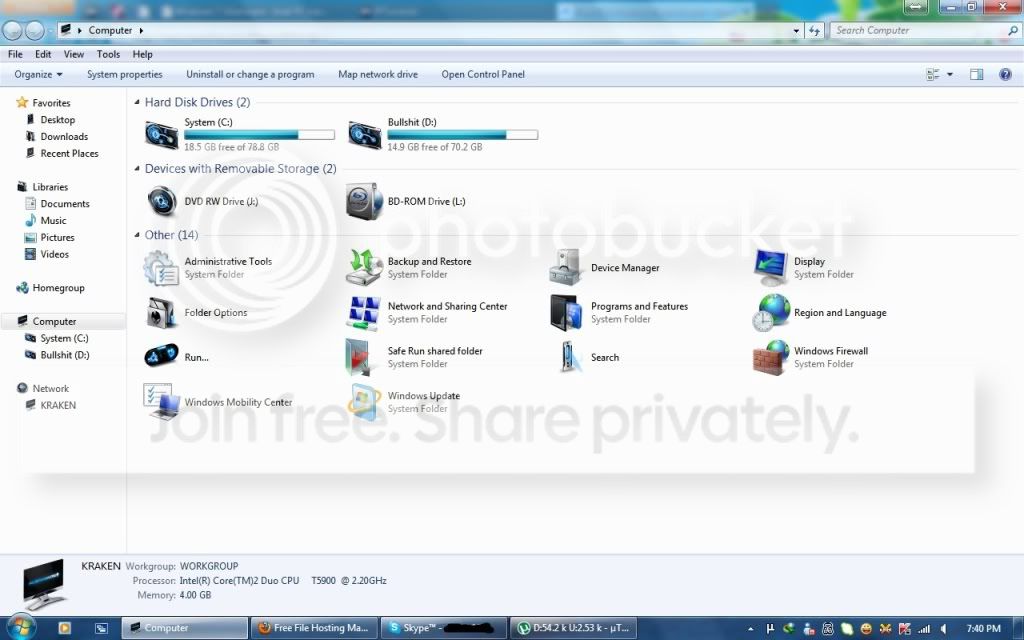1024x640 pixels.
Task: Open the Windows Mobility Center icon
Action: [x=161, y=402]
